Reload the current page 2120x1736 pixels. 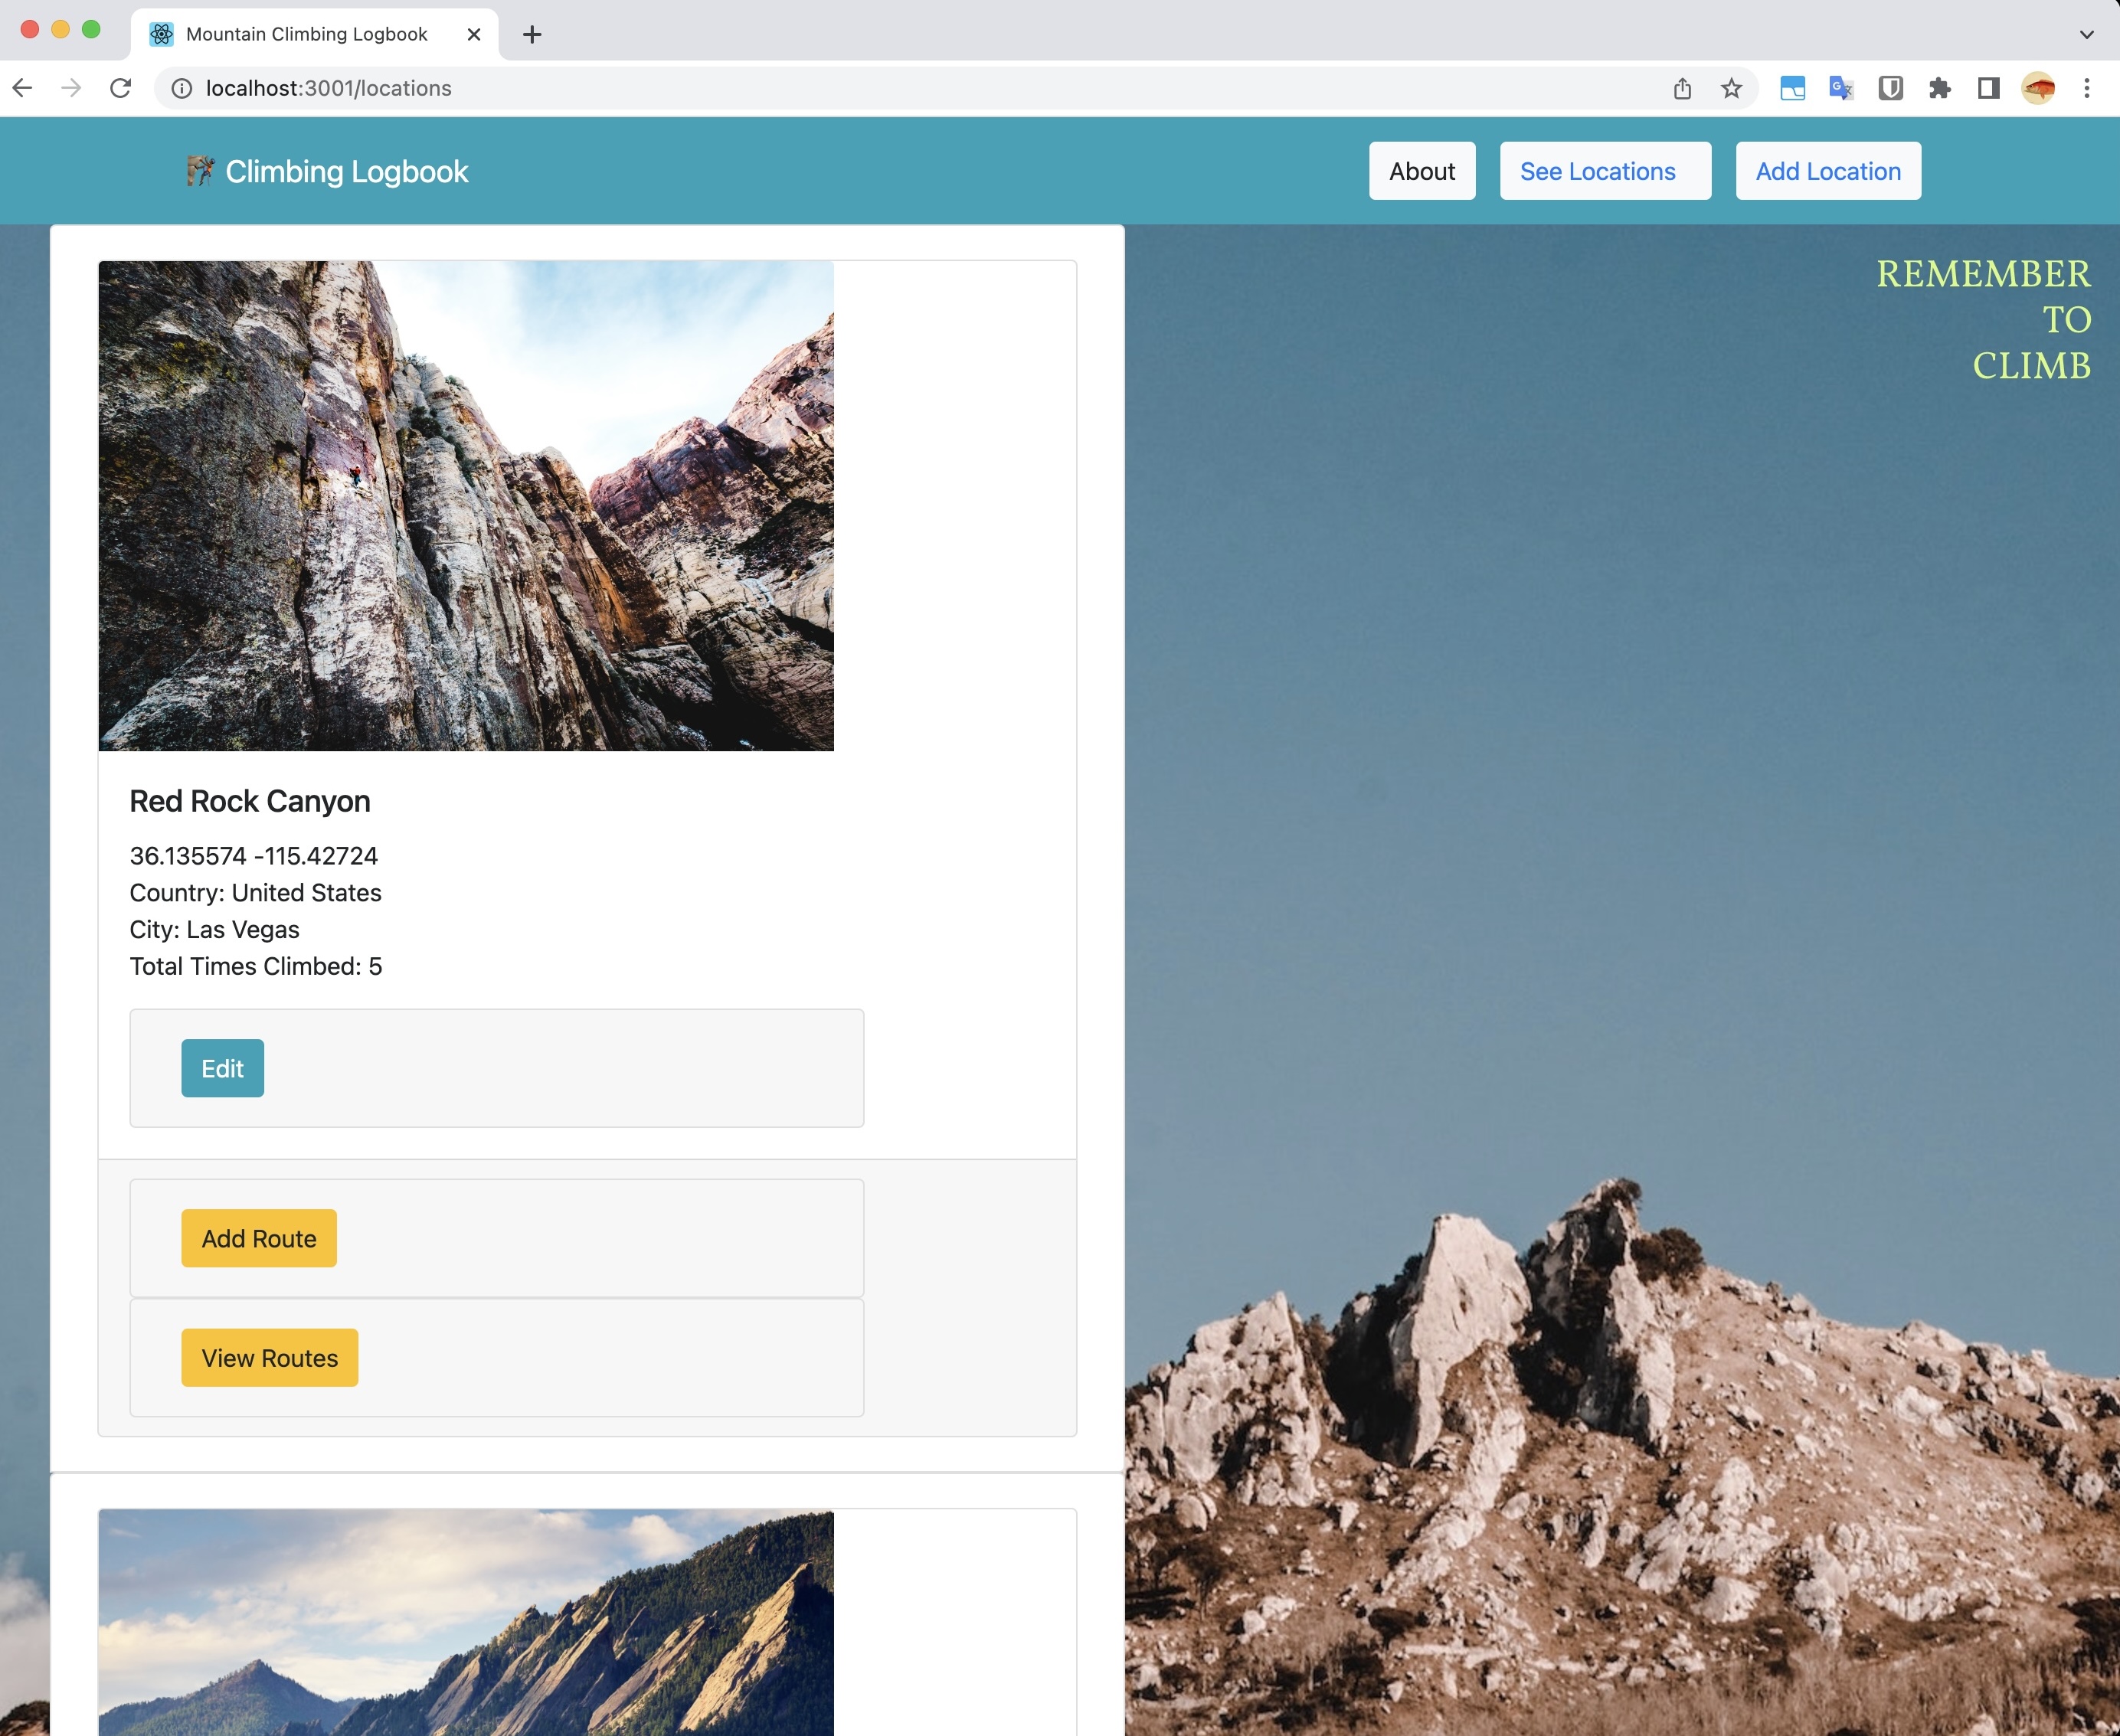pyautogui.click(x=120, y=88)
